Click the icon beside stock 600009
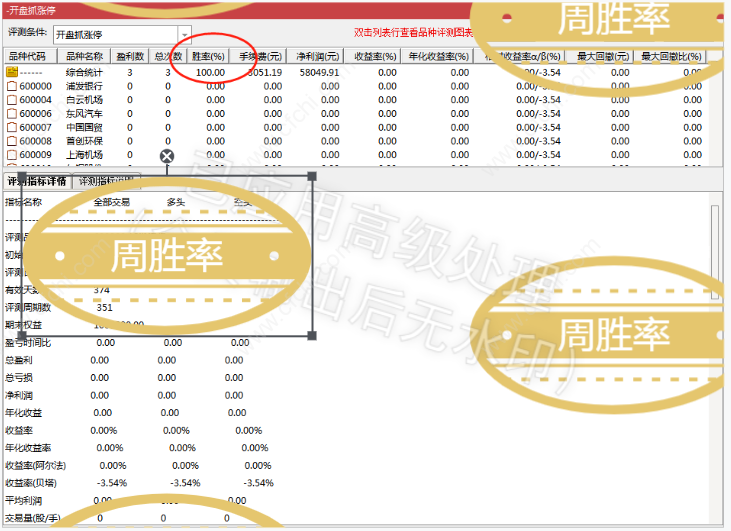Viewport: 731px width, 531px height. pyautogui.click(x=12, y=155)
